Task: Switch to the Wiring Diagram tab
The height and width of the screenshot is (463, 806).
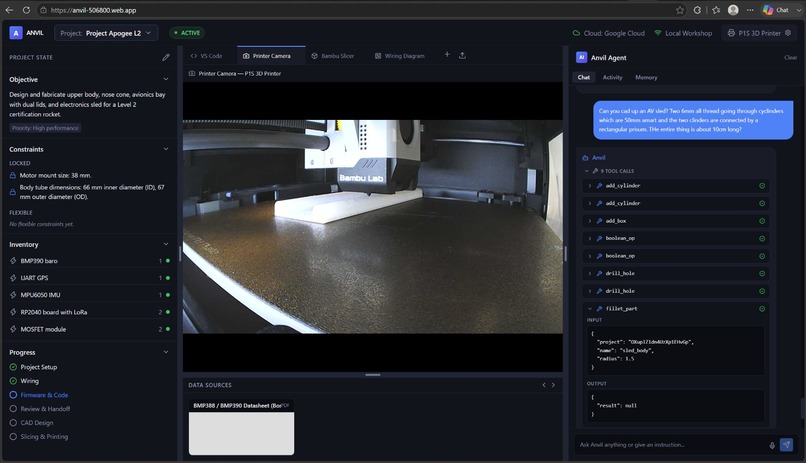Action: coord(399,55)
